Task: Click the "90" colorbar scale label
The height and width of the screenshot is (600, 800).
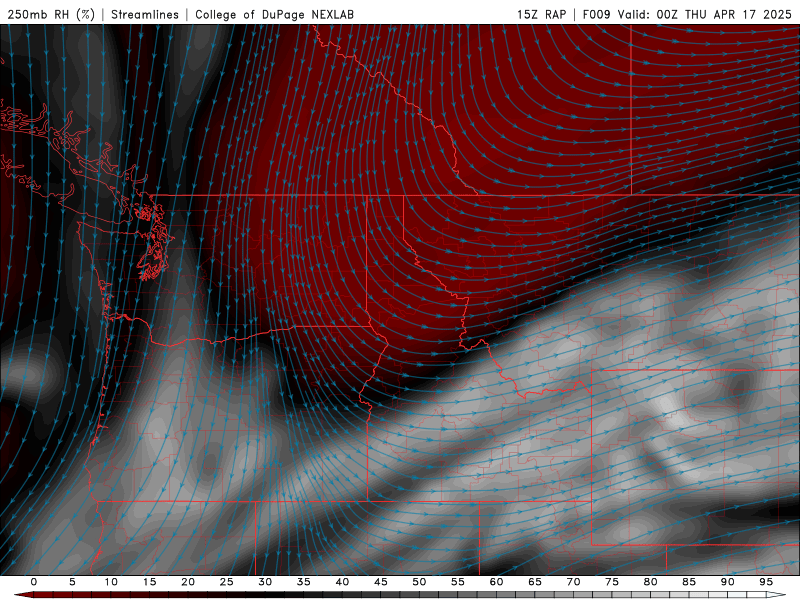Action: (x=728, y=582)
